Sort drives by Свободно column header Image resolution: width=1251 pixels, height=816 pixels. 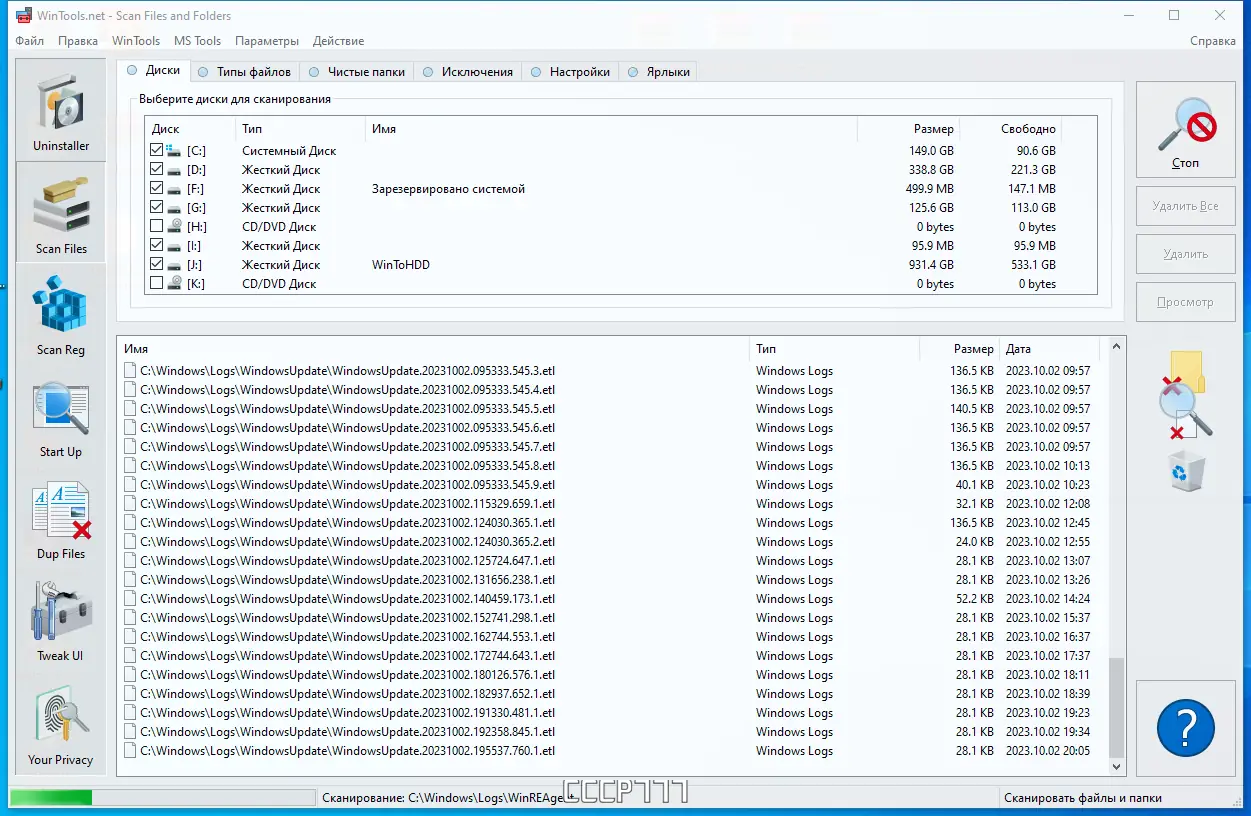point(1011,129)
